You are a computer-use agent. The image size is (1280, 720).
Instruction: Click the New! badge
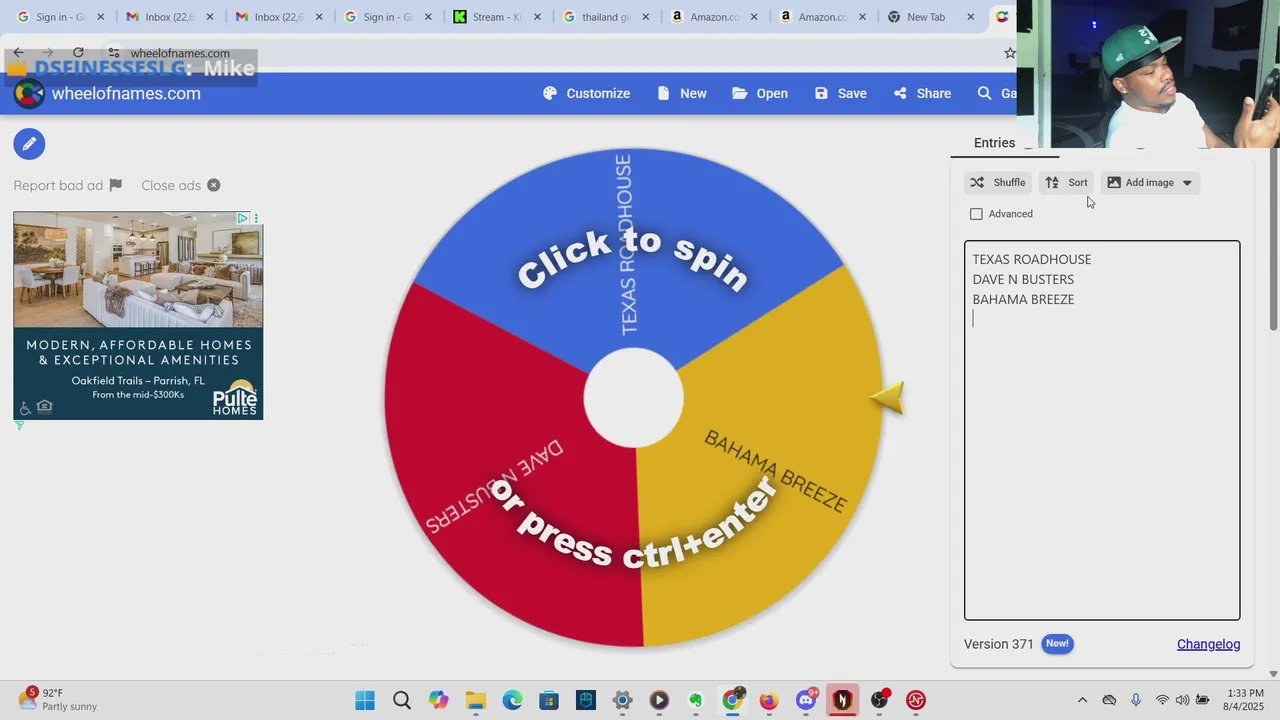[x=1057, y=644]
